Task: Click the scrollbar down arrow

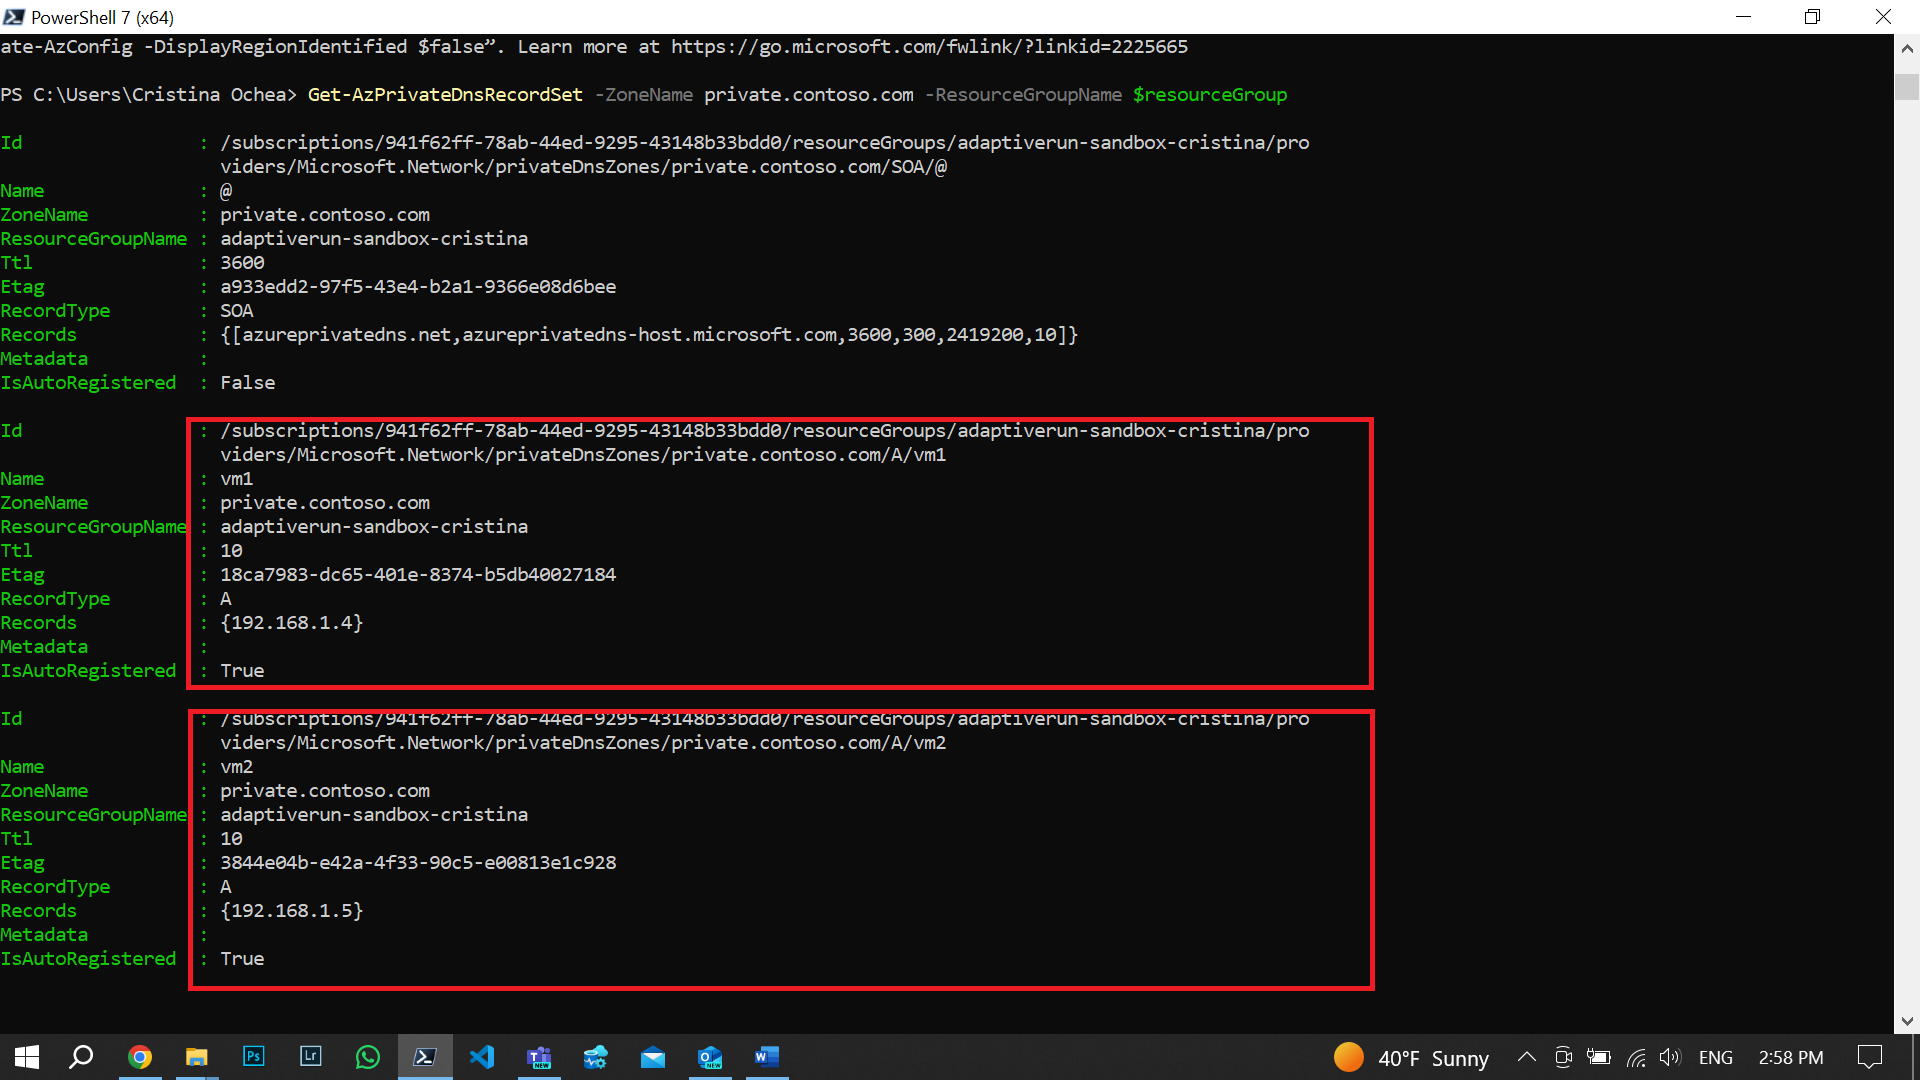Action: pos(1906,1021)
